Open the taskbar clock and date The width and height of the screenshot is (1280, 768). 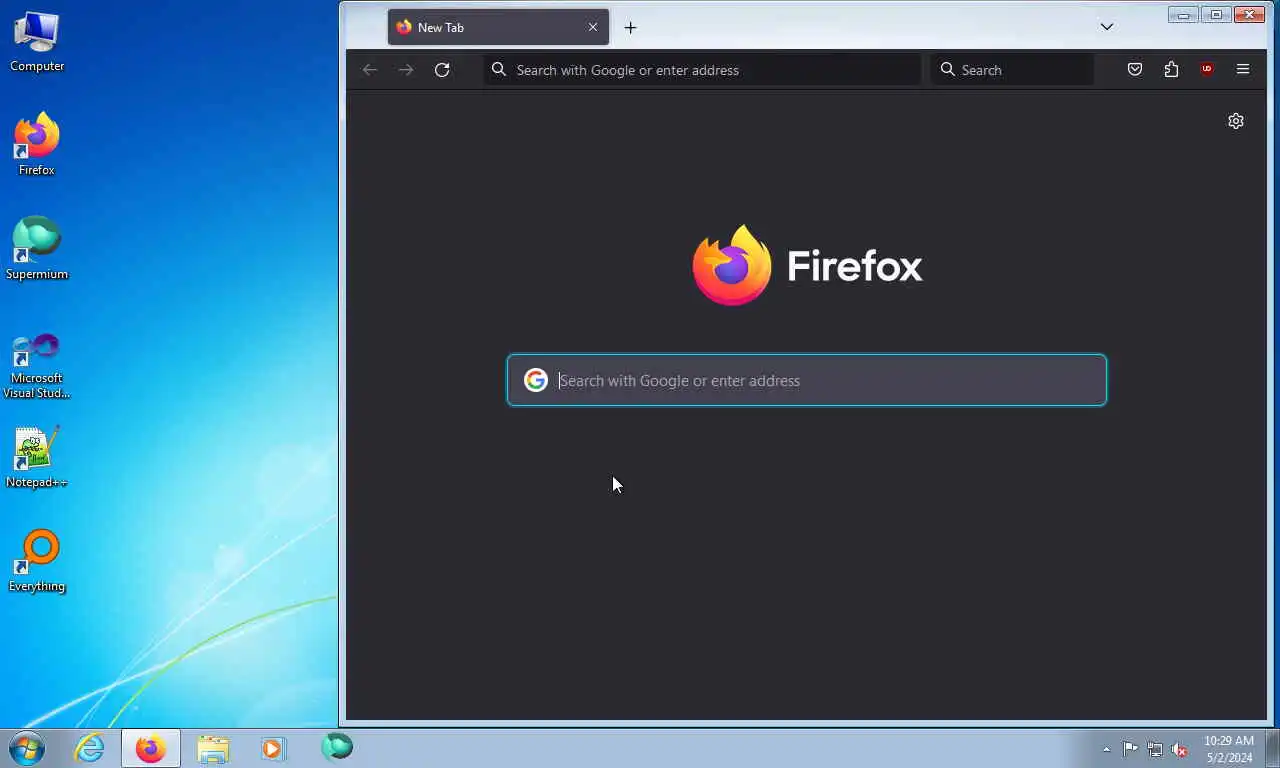coord(1228,749)
